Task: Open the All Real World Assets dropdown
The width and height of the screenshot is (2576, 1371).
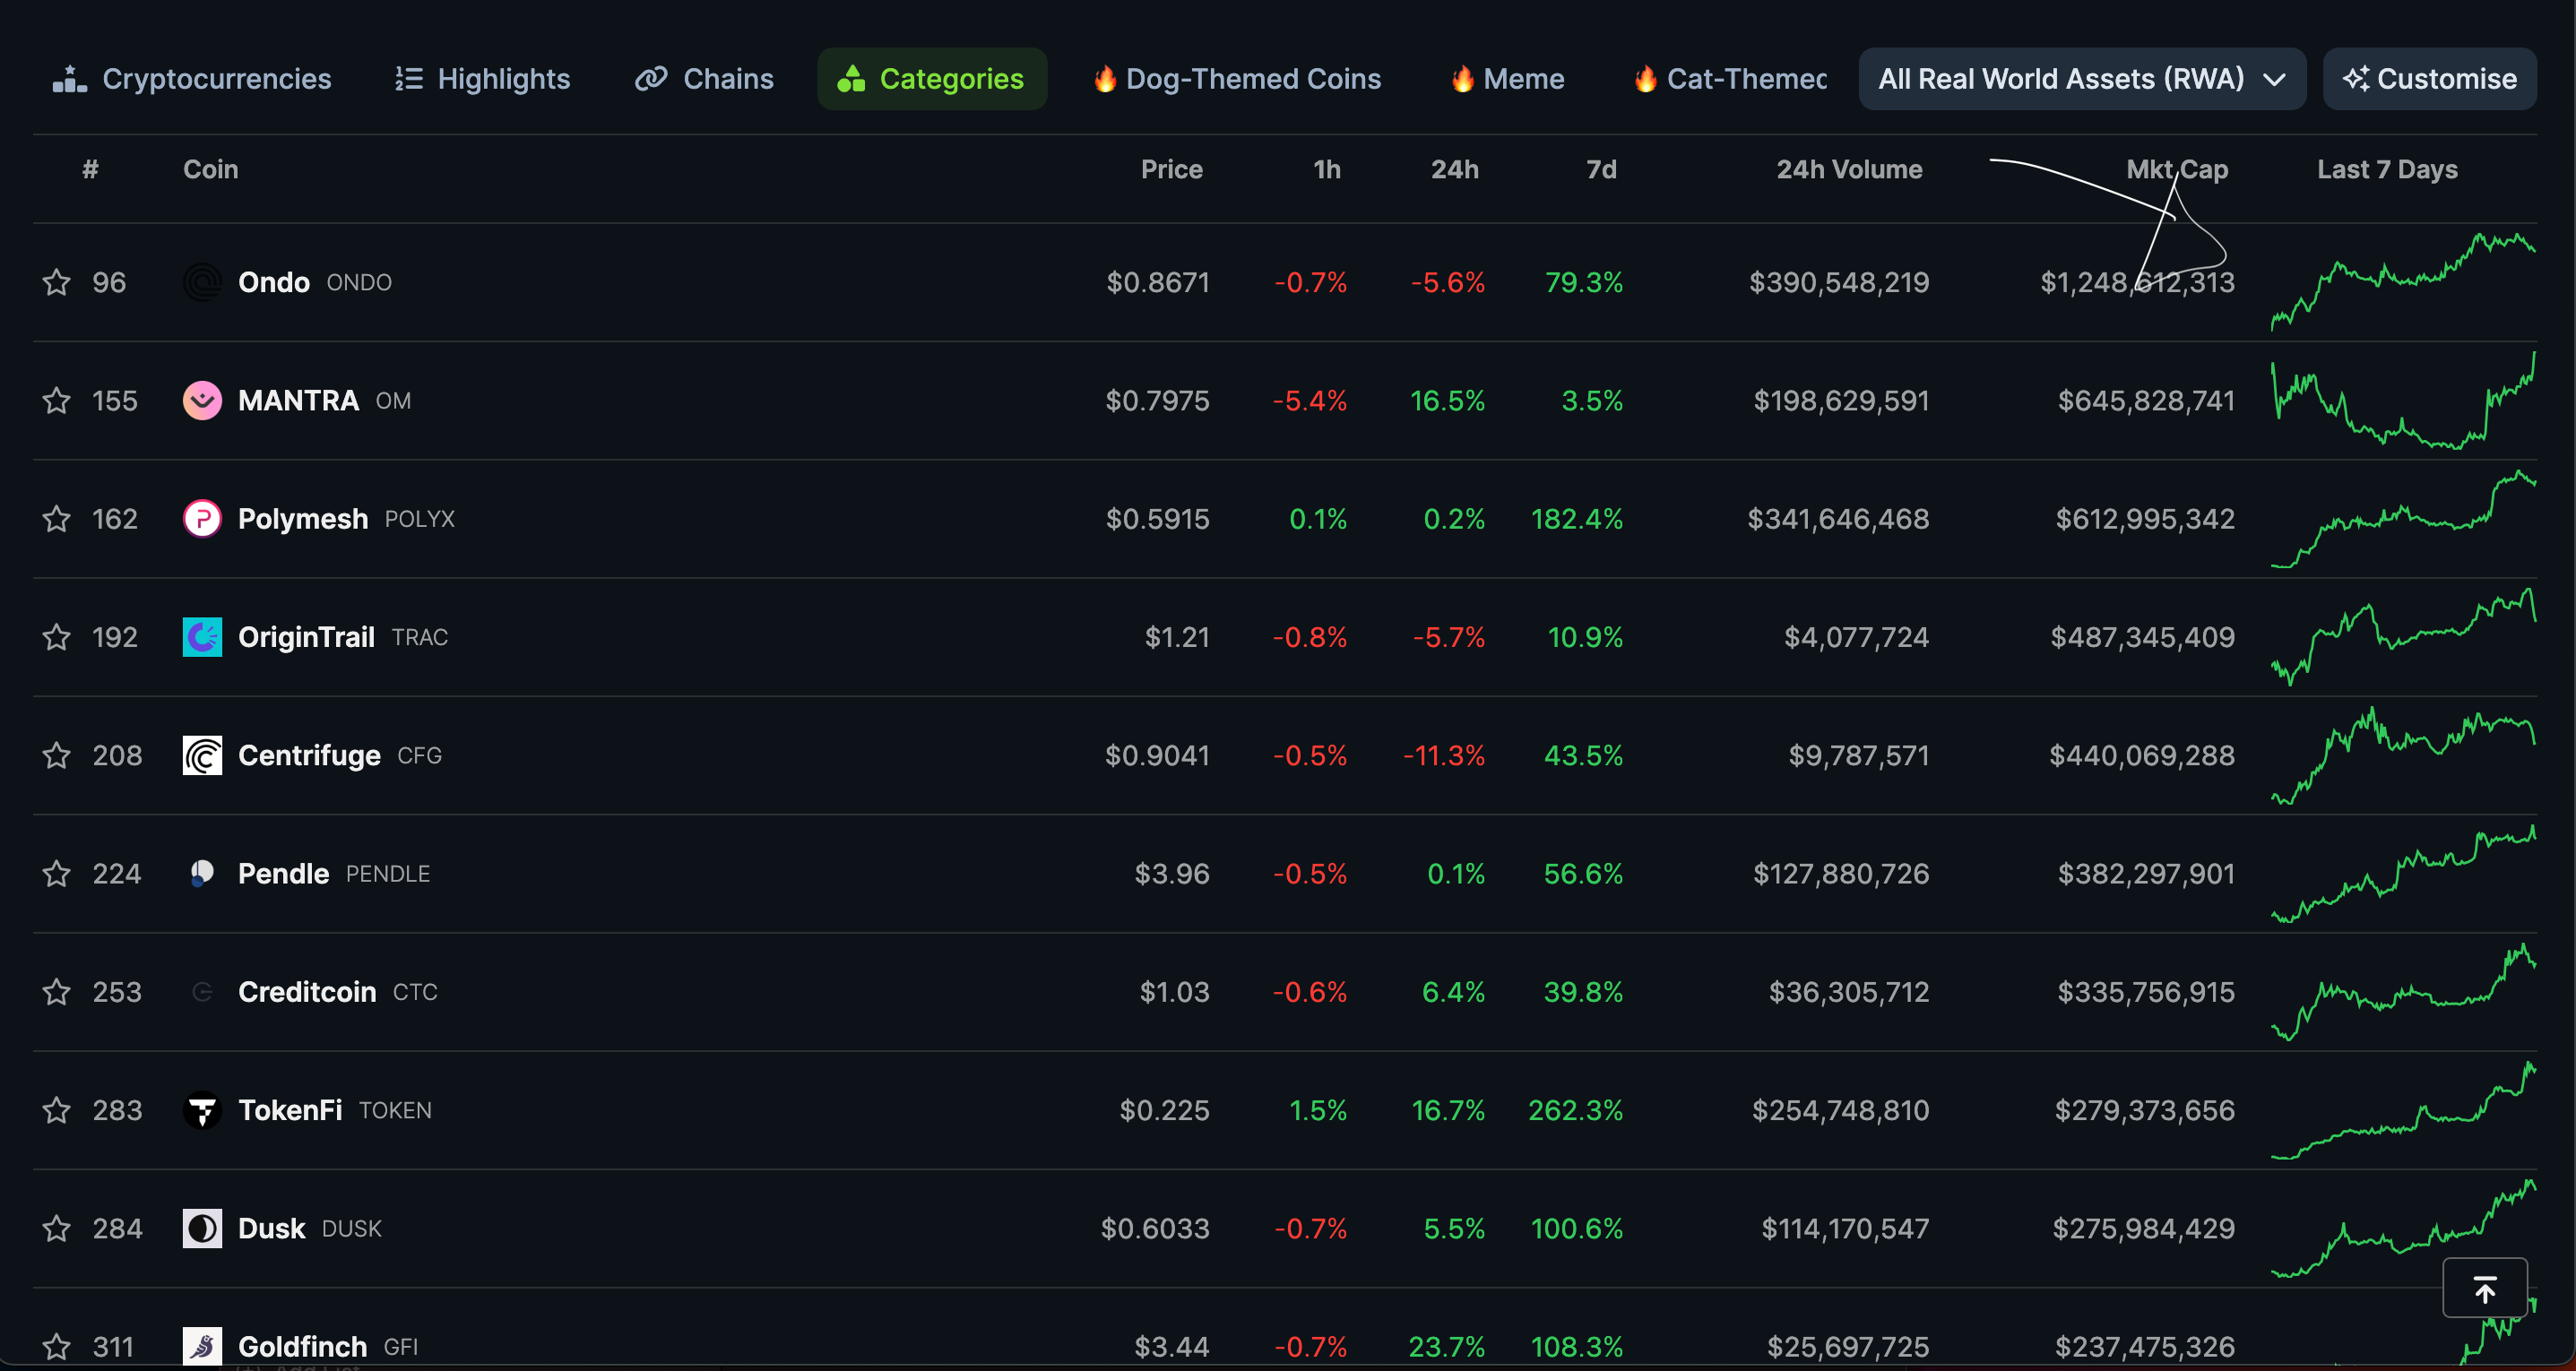Action: click(2081, 79)
